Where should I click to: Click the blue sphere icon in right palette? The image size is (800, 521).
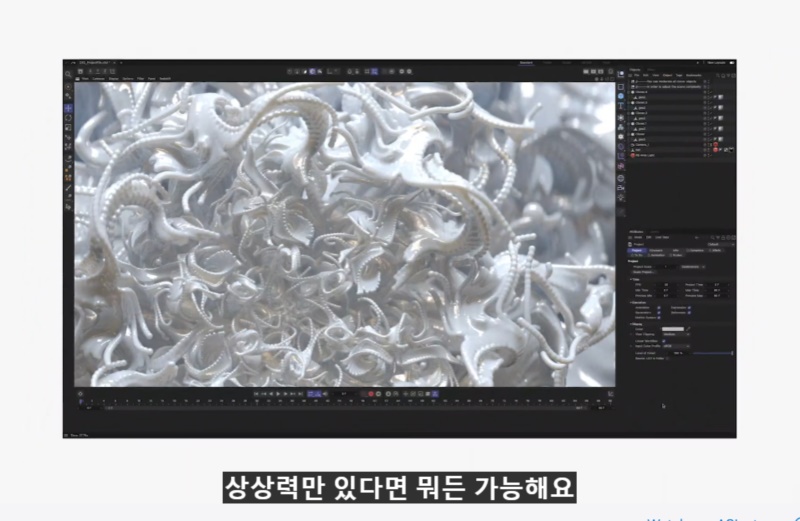point(621,96)
